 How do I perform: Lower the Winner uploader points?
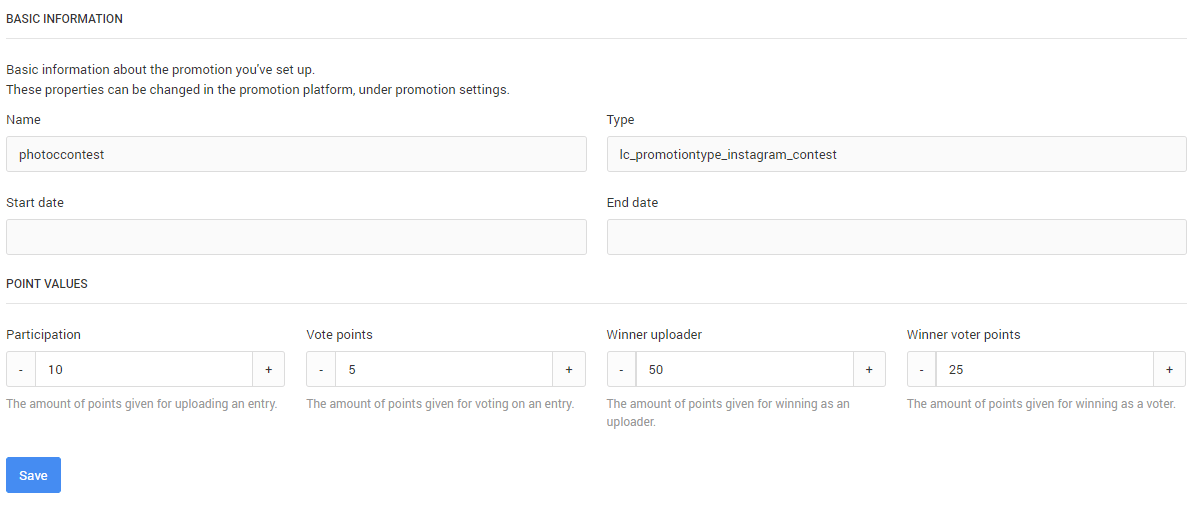click(x=621, y=369)
